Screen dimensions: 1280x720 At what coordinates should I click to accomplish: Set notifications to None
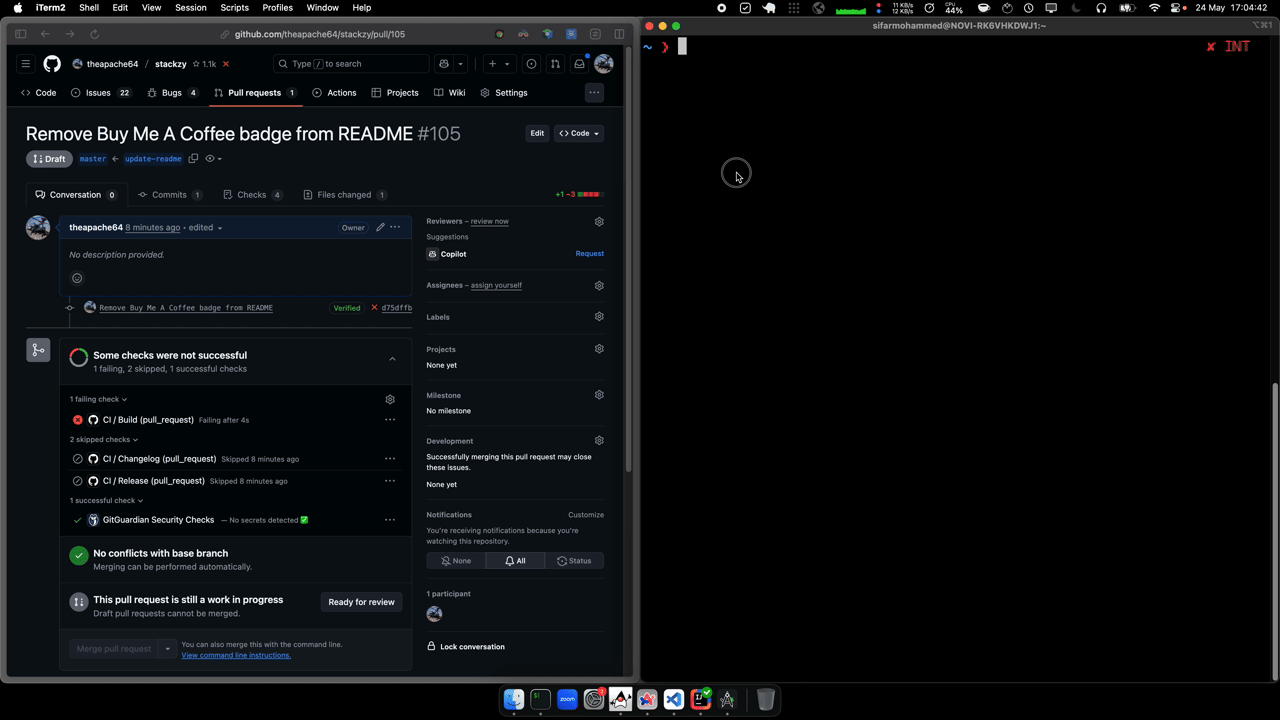[456, 561]
